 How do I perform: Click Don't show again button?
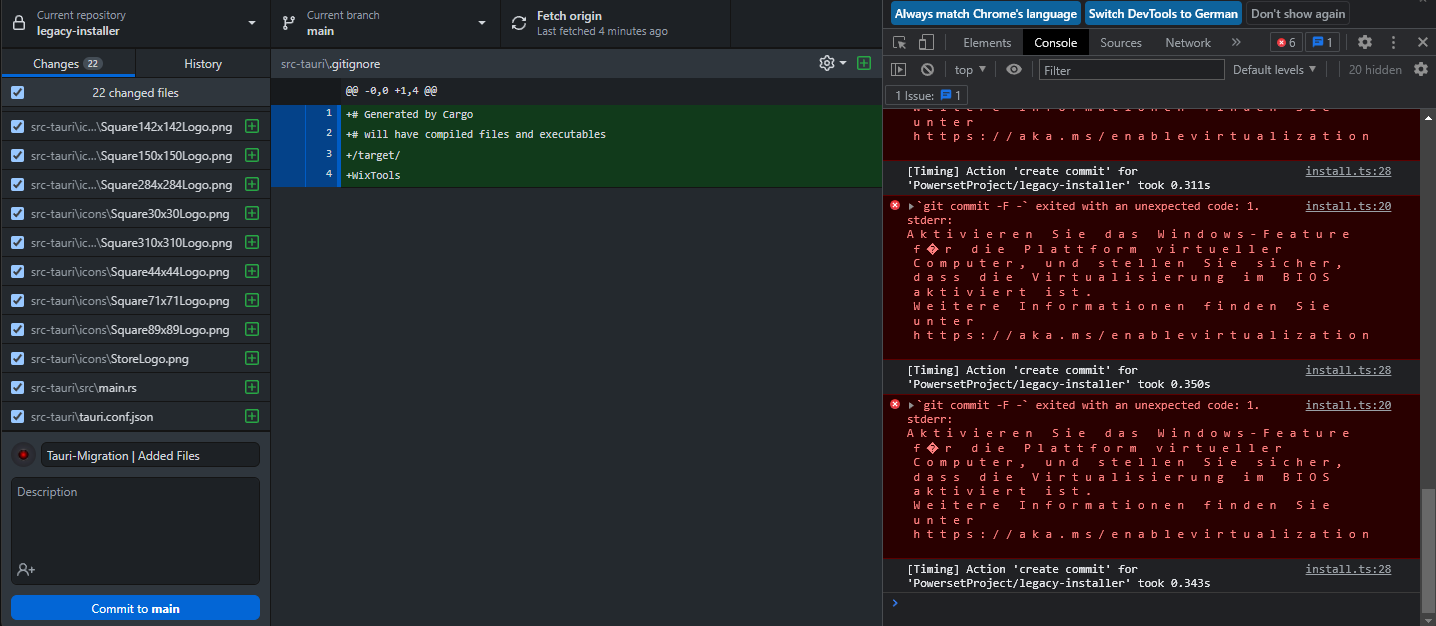tap(1298, 14)
